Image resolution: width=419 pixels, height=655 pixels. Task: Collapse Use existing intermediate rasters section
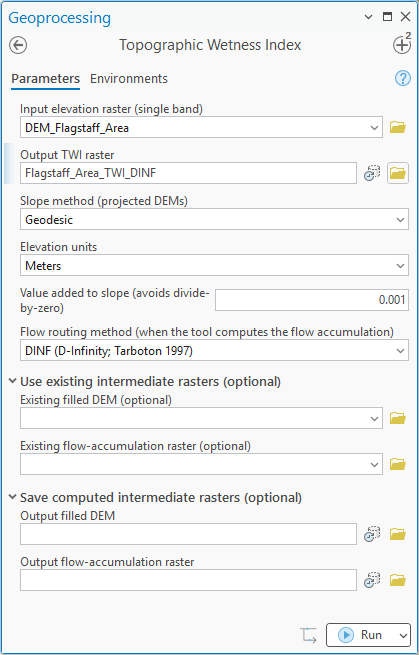[13, 381]
